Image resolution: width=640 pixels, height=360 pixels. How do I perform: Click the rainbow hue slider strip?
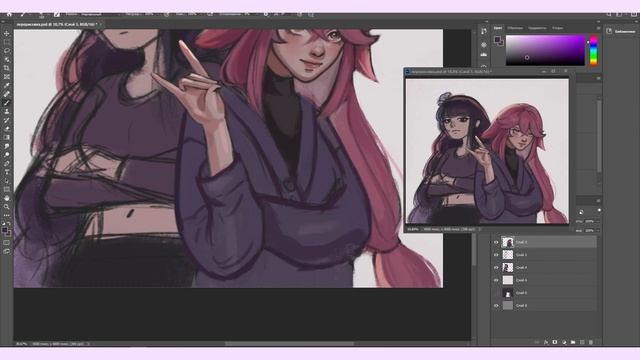(x=593, y=50)
